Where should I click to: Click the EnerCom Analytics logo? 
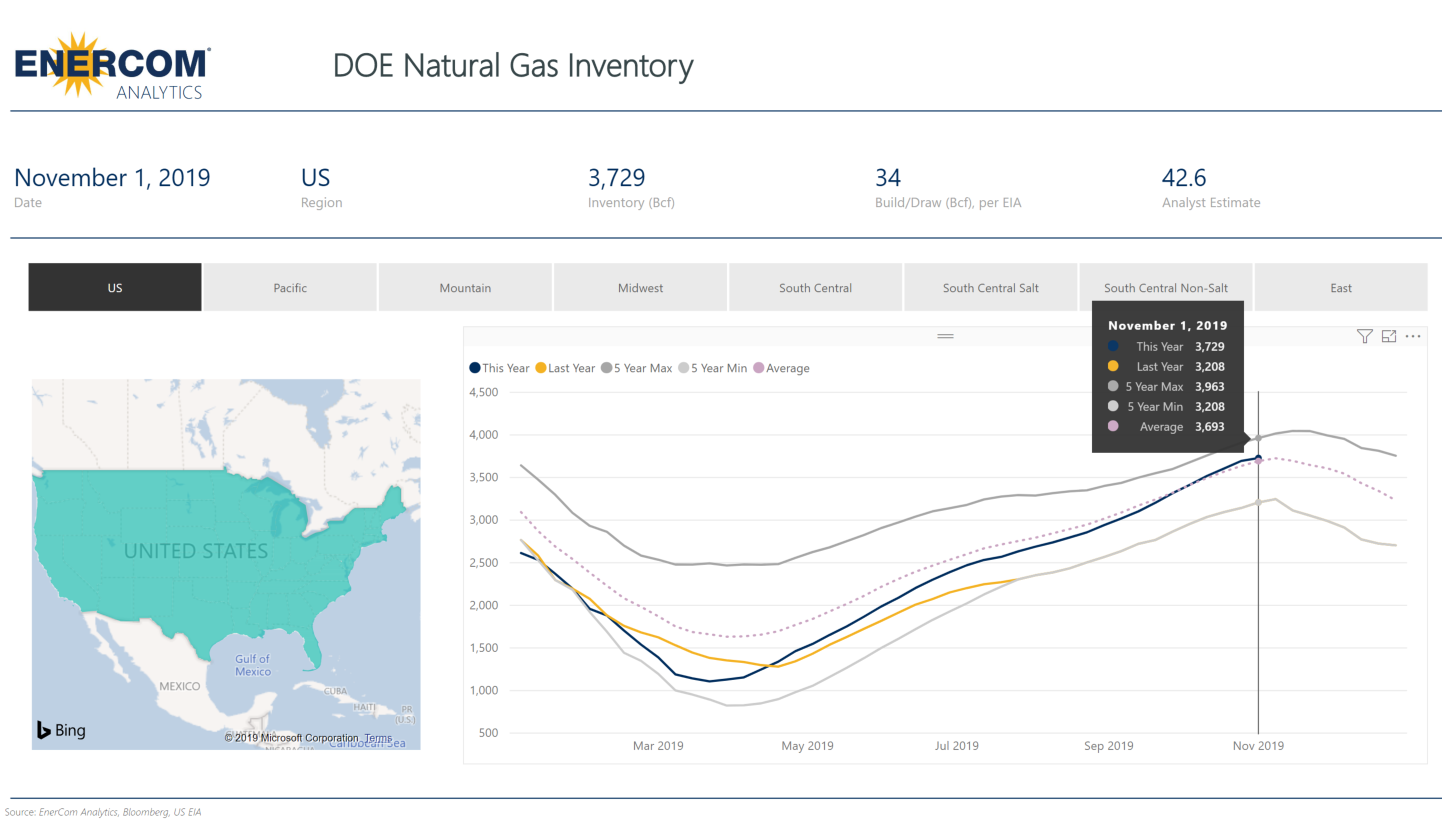pyautogui.click(x=112, y=66)
